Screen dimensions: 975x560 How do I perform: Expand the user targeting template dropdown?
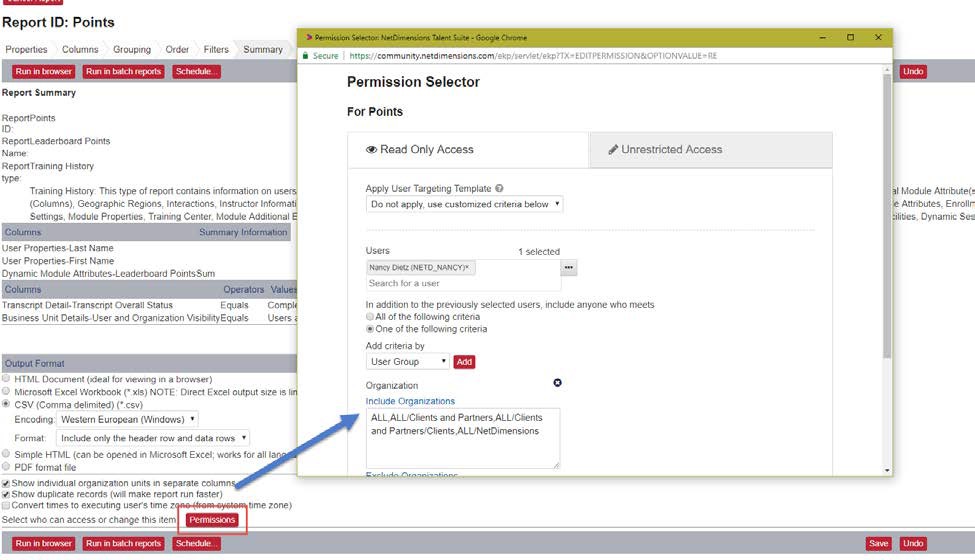[464, 204]
